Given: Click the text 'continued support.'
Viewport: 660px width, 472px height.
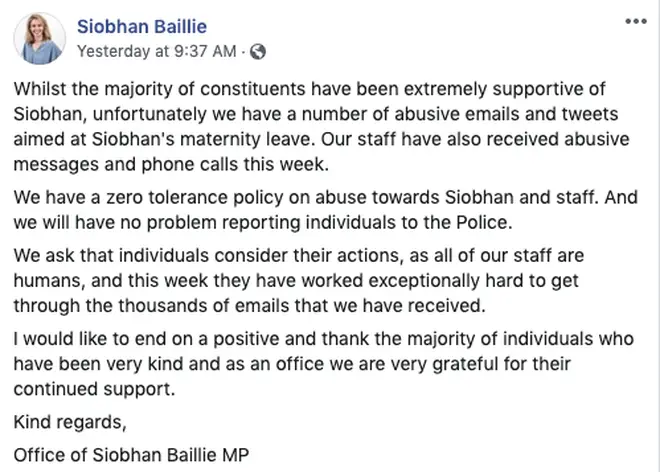Looking at the screenshot, I should (x=94, y=389).
